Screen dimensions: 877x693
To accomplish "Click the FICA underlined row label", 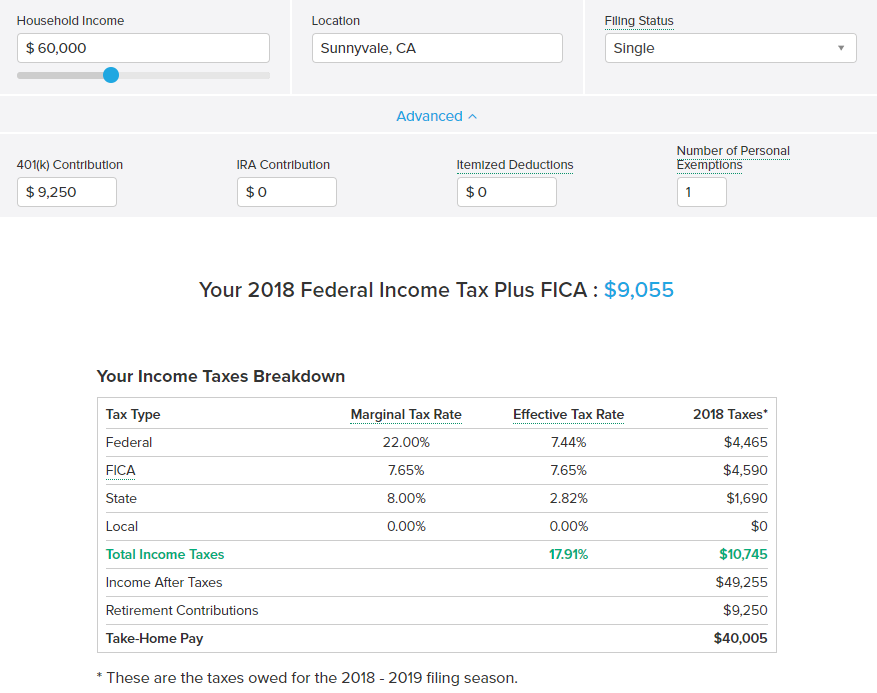I will (x=120, y=470).
